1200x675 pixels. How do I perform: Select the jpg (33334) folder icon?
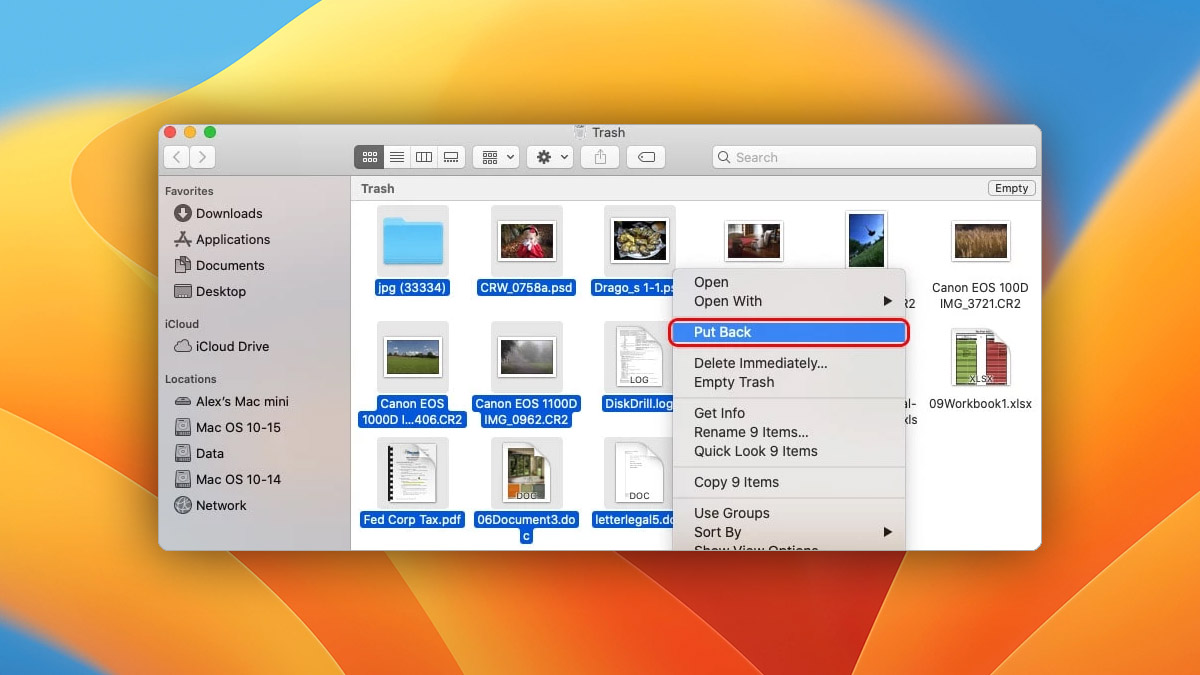[x=413, y=241]
